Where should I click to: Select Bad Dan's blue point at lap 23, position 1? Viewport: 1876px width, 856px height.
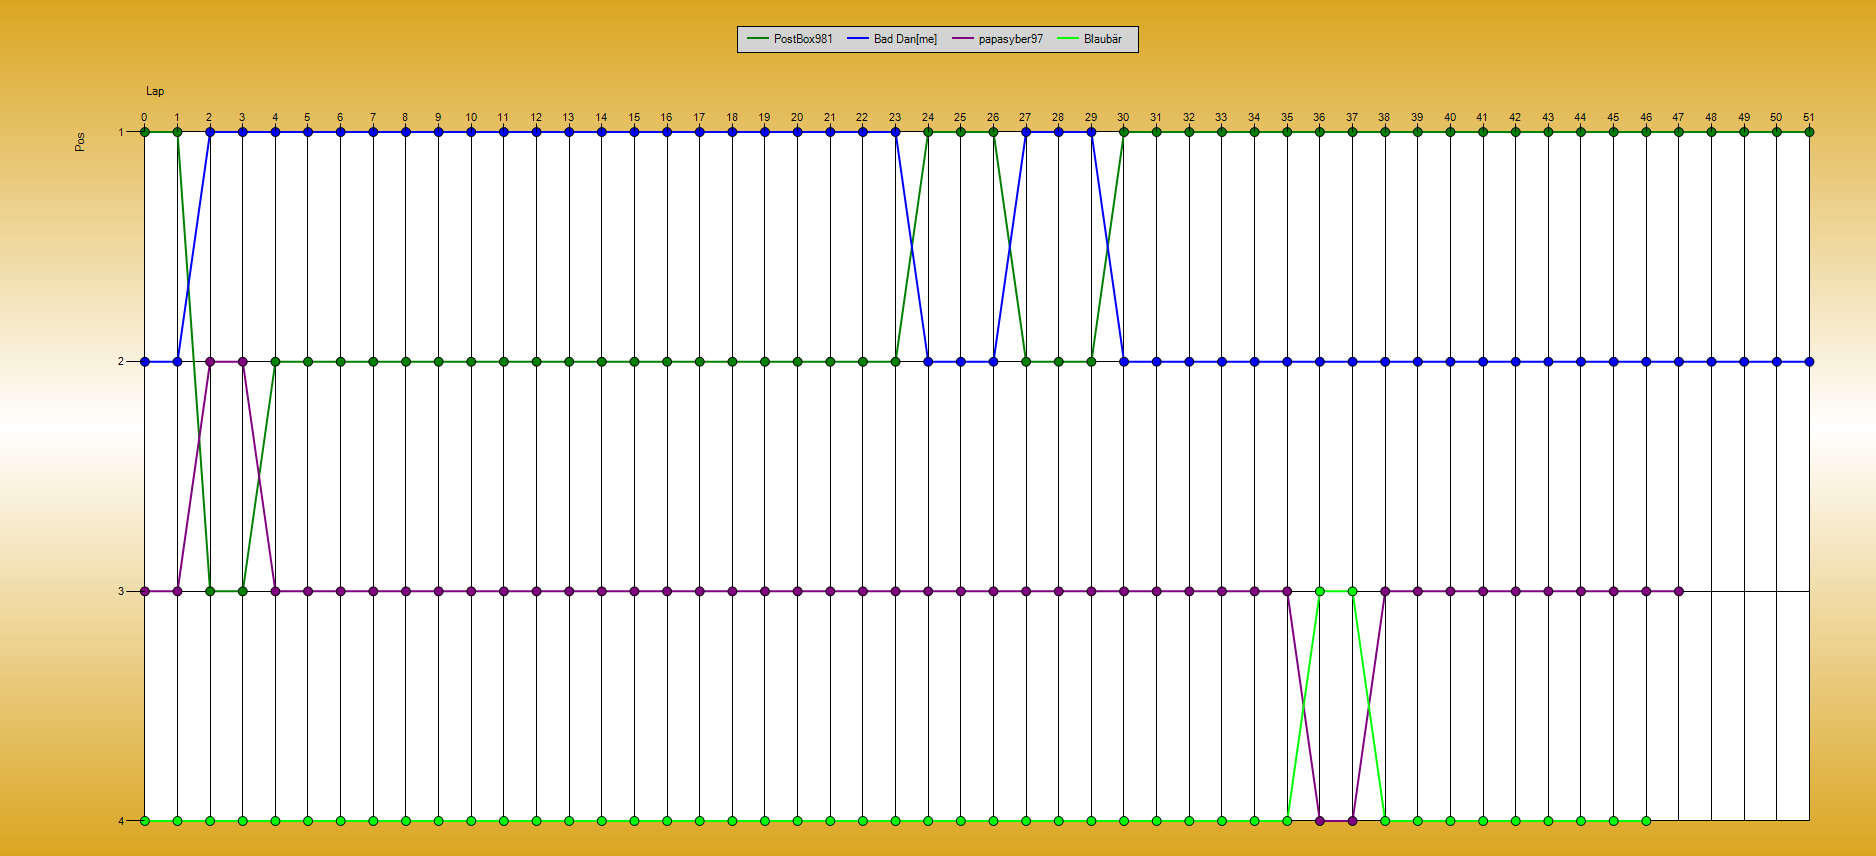point(895,132)
